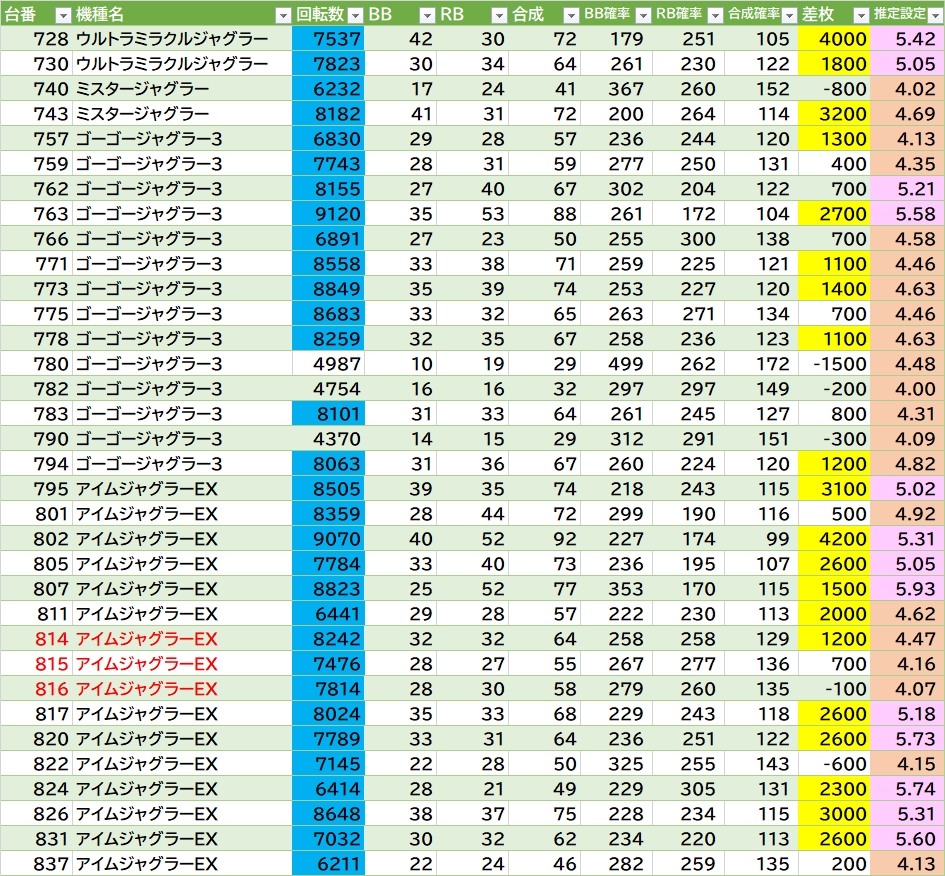Screen dimensions: 945x876
Task: Select the 差枚 cell showing -1500
Action: tap(834, 364)
